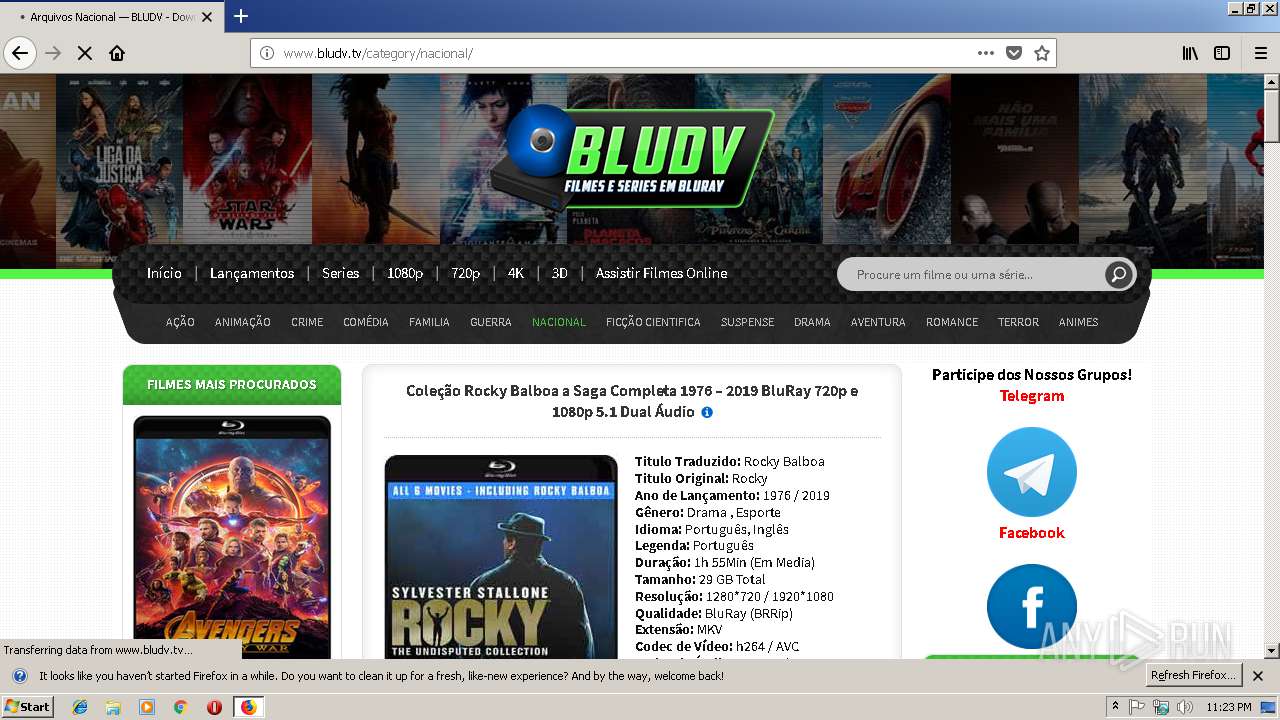Open Firefox hamburger menu
The height and width of the screenshot is (720, 1280).
(1261, 53)
